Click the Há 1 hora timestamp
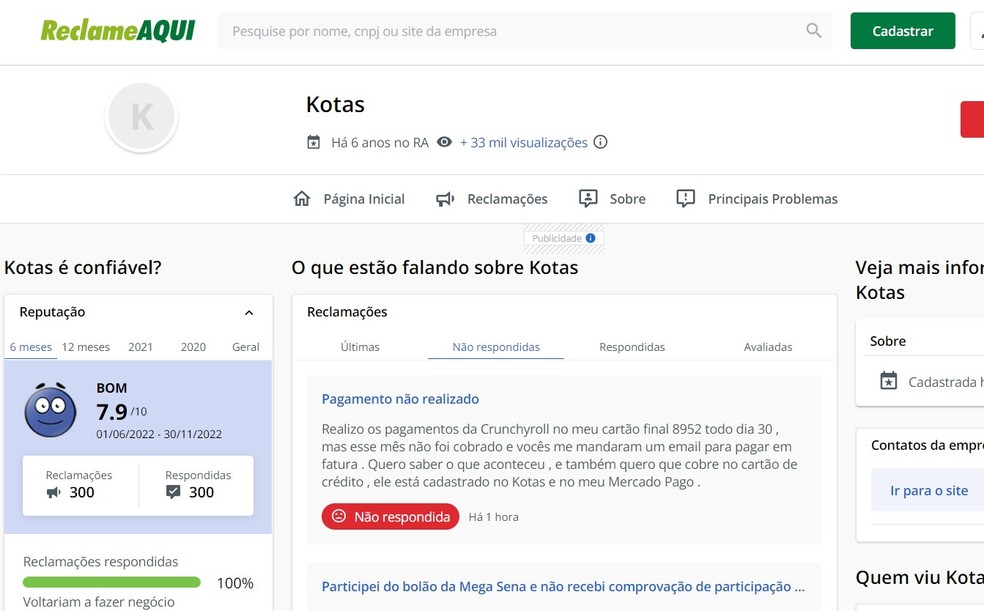The image size is (984, 611). click(494, 517)
